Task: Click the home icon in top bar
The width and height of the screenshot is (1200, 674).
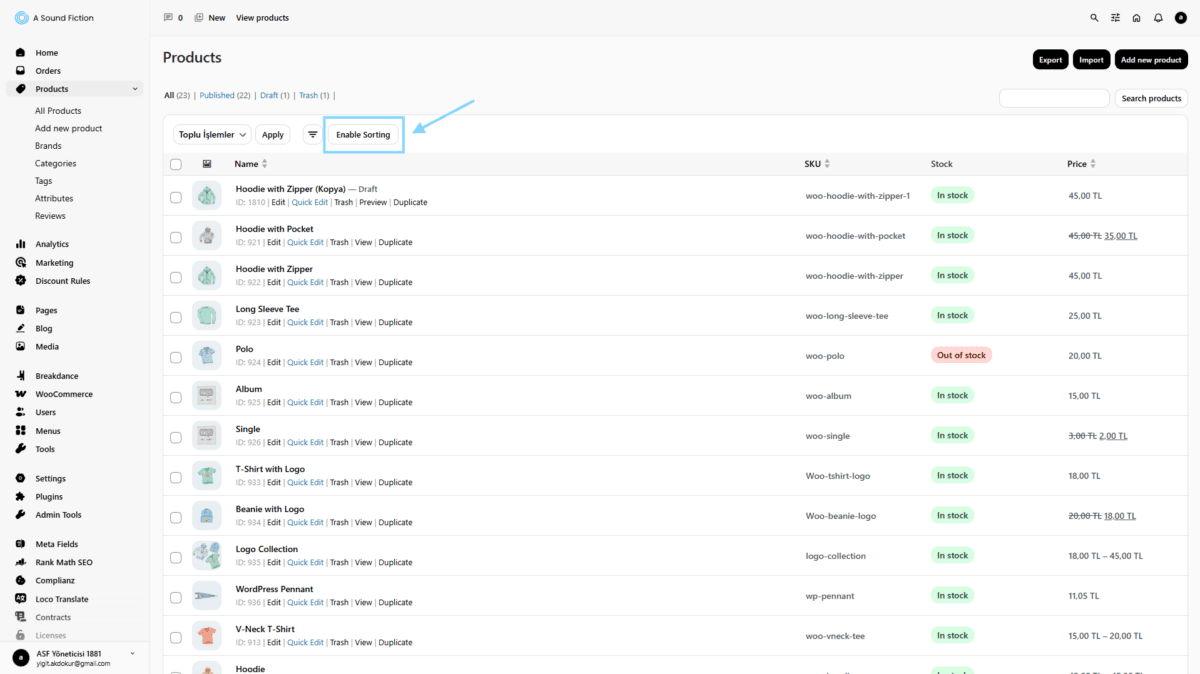Action: point(1136,18)
